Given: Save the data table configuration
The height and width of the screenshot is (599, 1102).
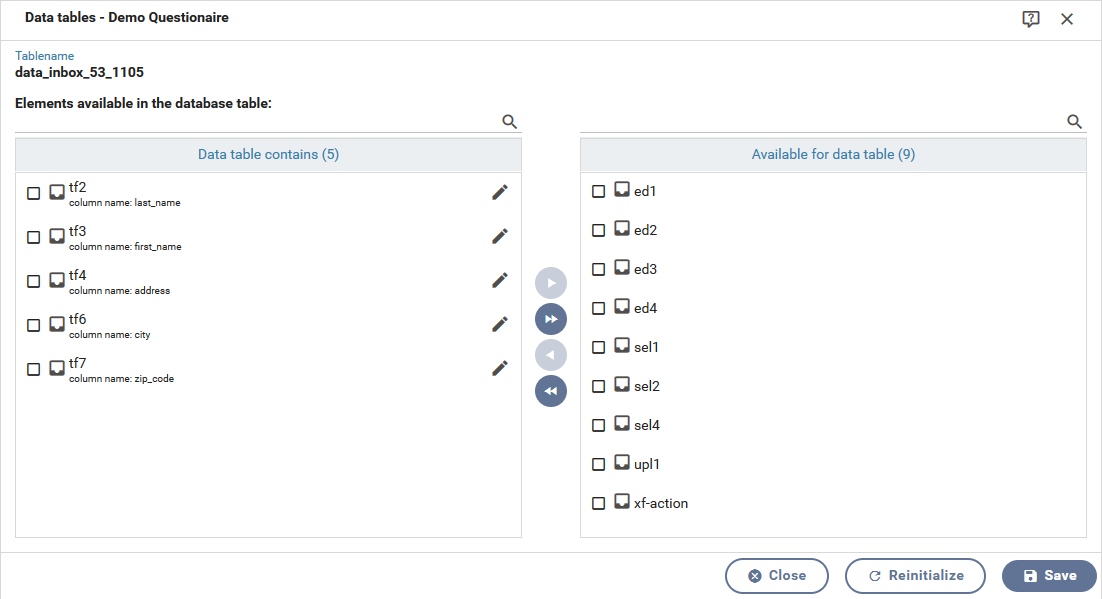Looking at the screenshot, I should pyautogui.click(x=1049, y=576).
